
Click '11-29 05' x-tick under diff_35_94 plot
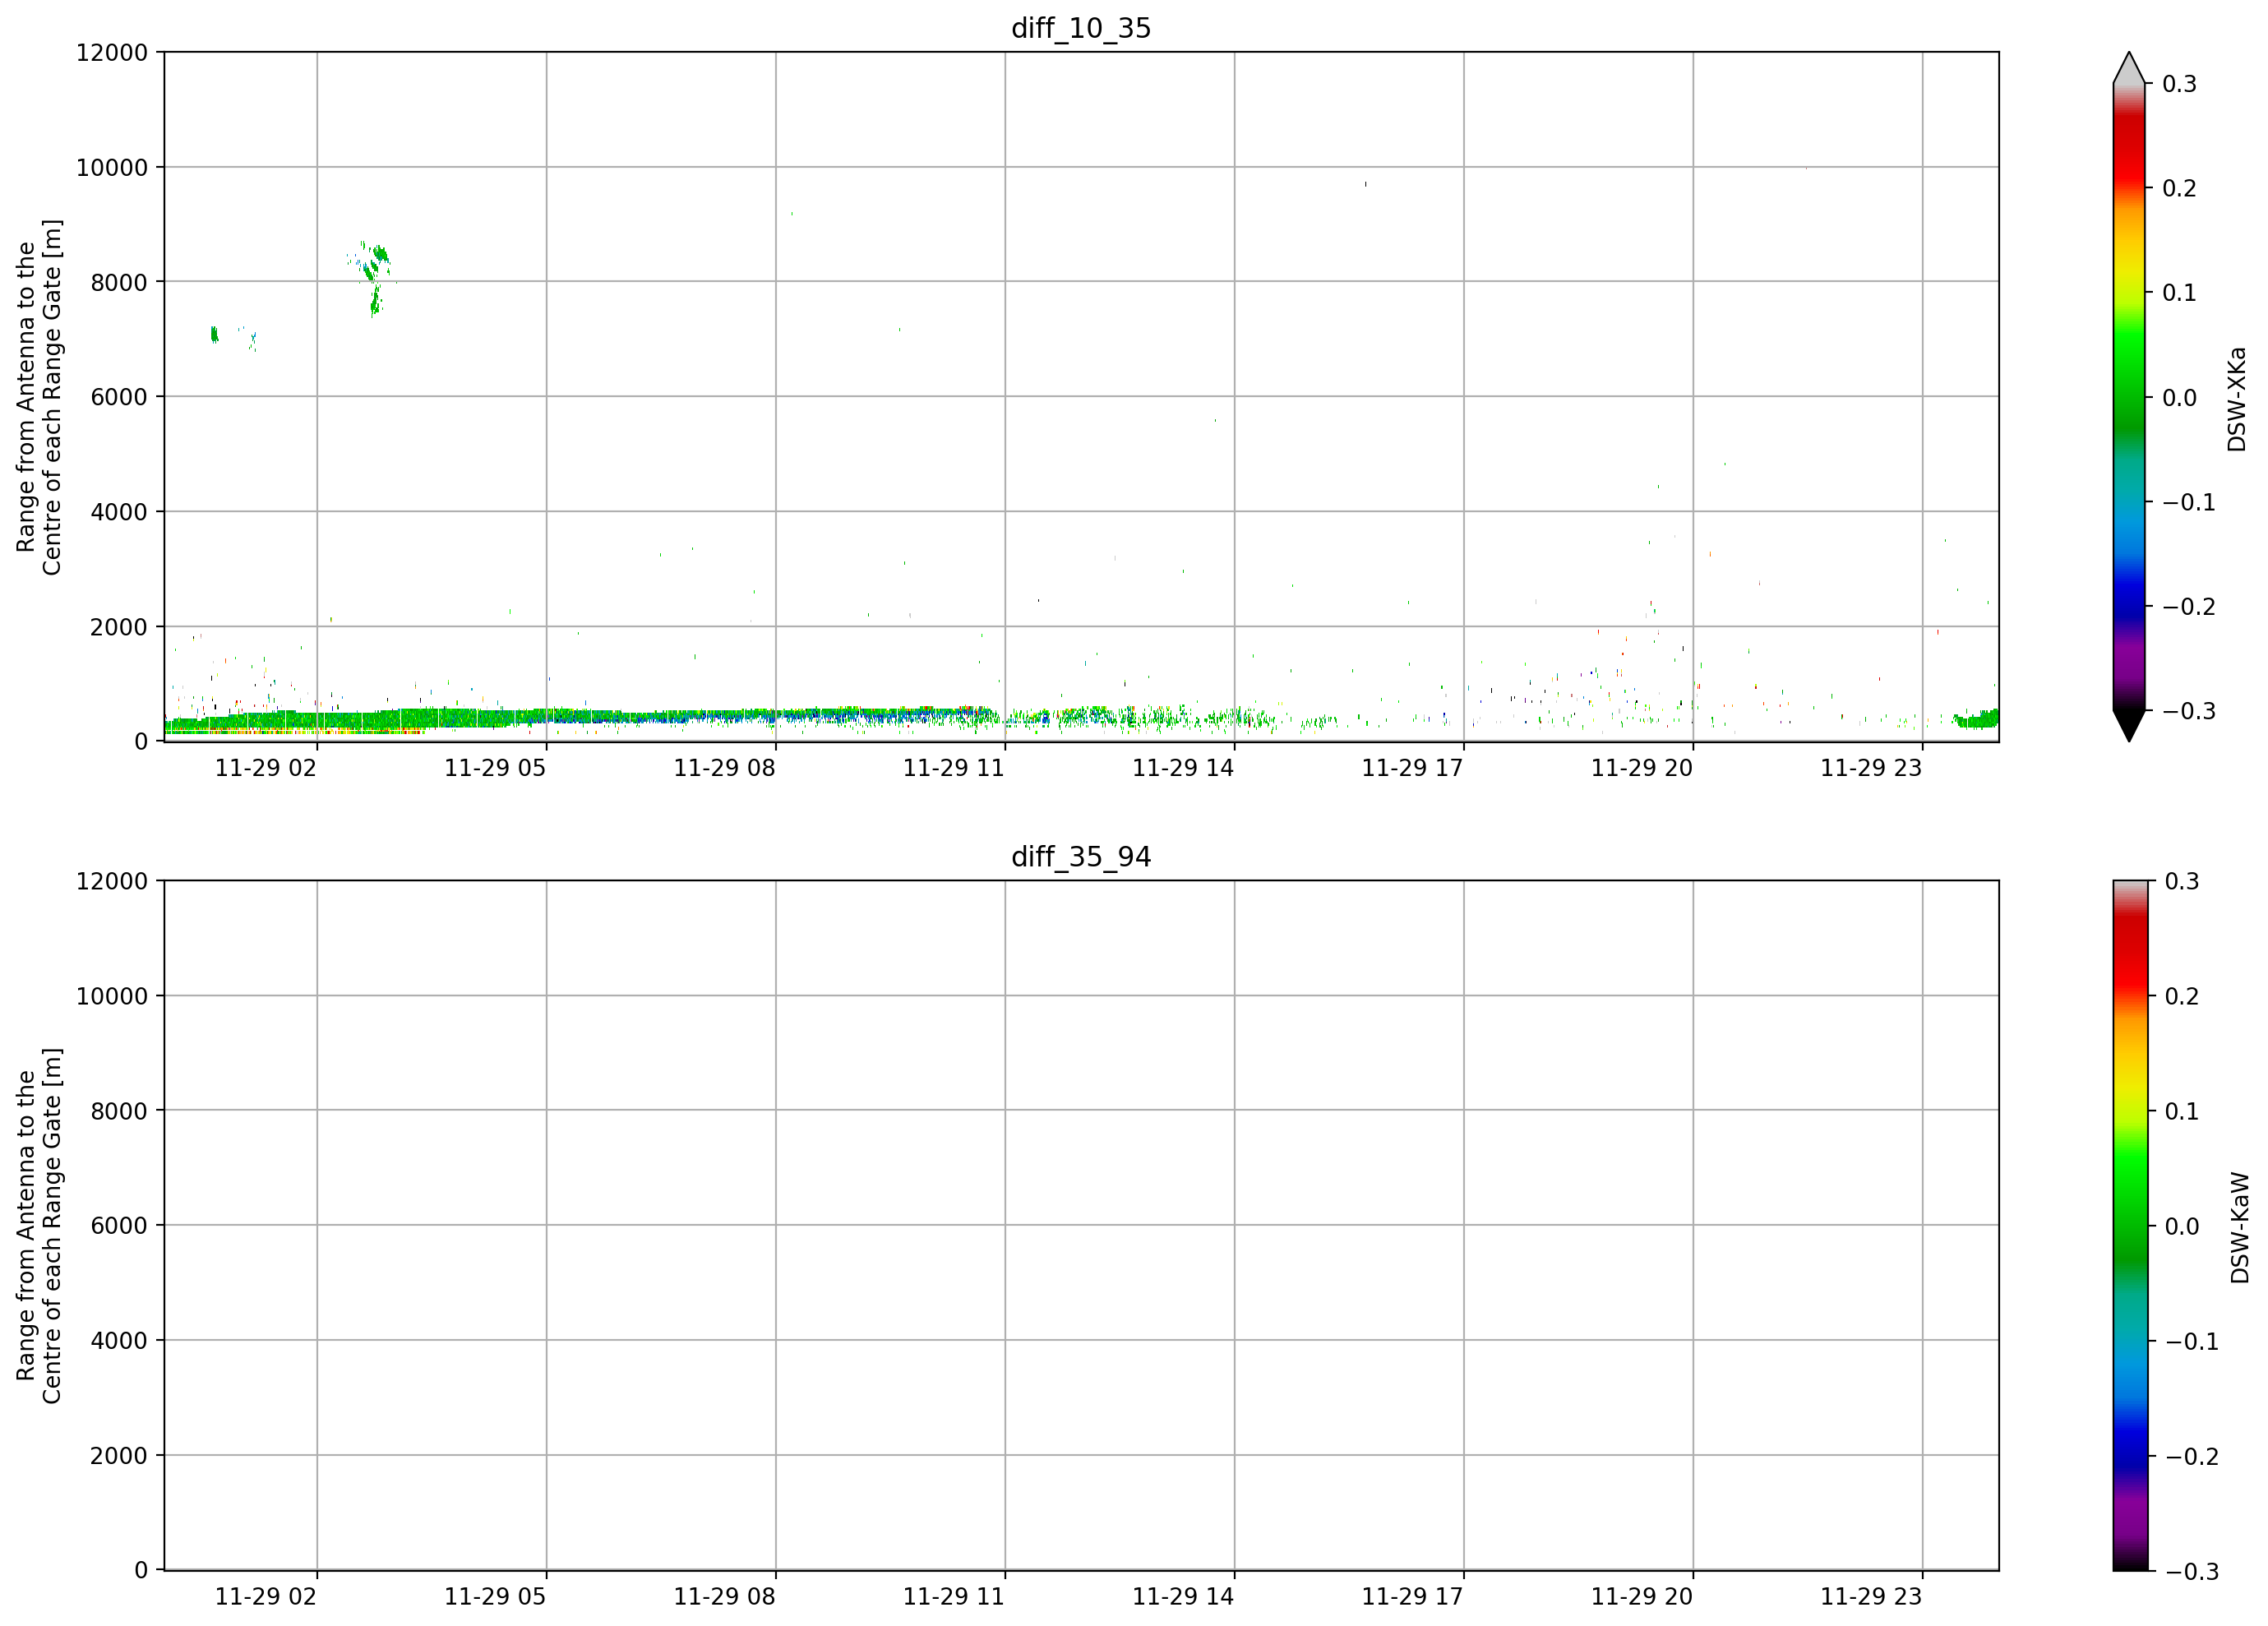coord(495,1597)
